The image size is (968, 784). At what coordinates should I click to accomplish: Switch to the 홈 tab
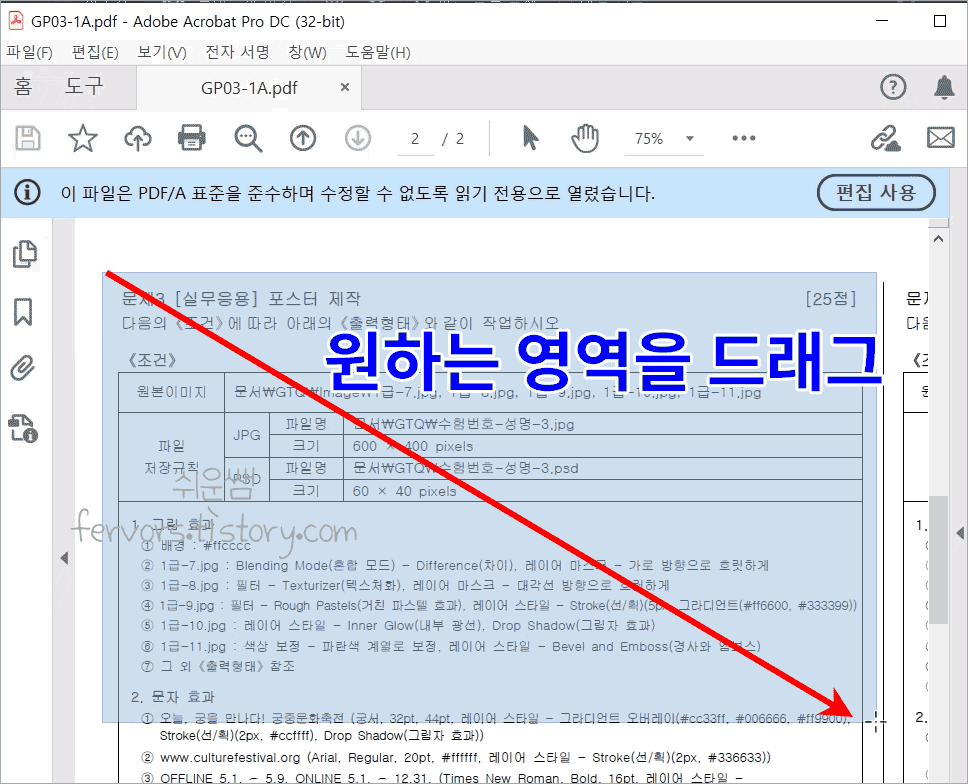(23, 87)
